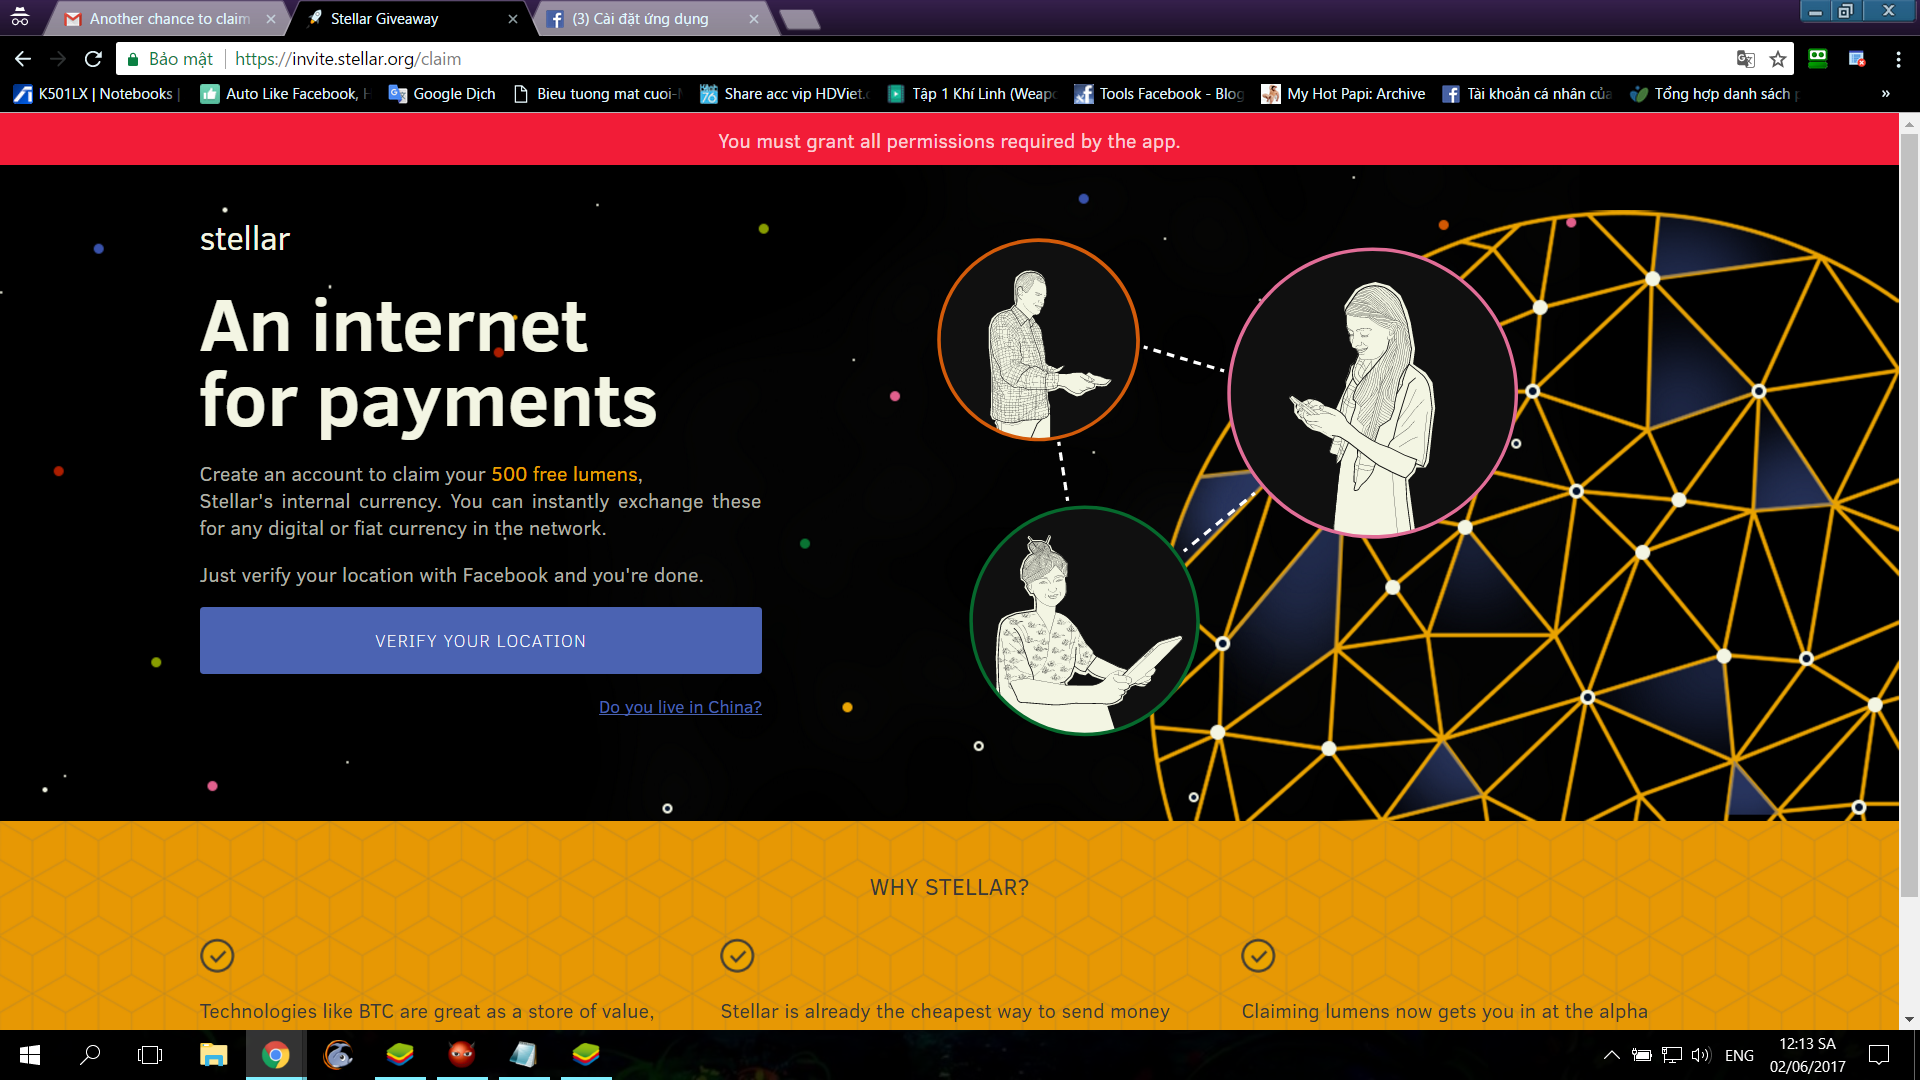This screenshot has height=1080, width=1920.
Task: Open the Windows Start menu
Action: pyautogui.click(x=30, y=1055)
